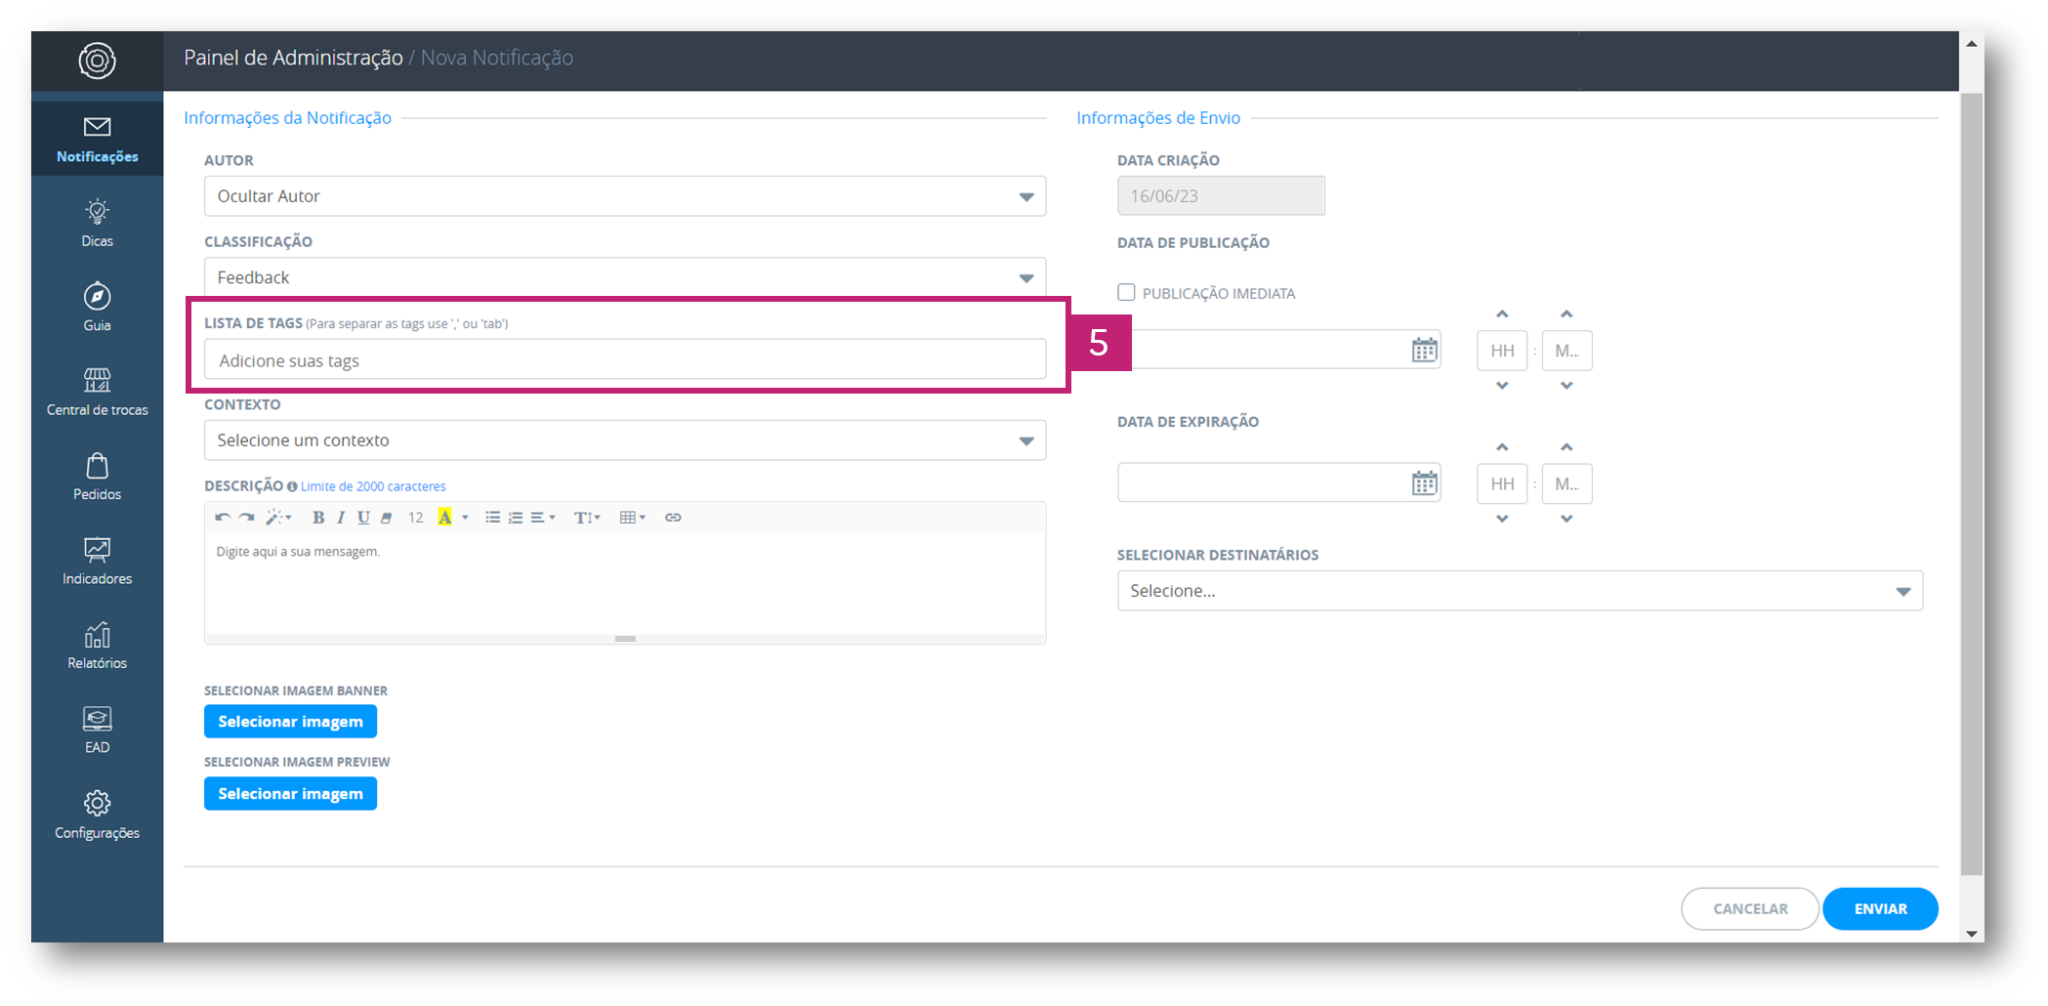Change the font size 12 value
The image size is (2048, 1006).
click(x=416, y=517)
